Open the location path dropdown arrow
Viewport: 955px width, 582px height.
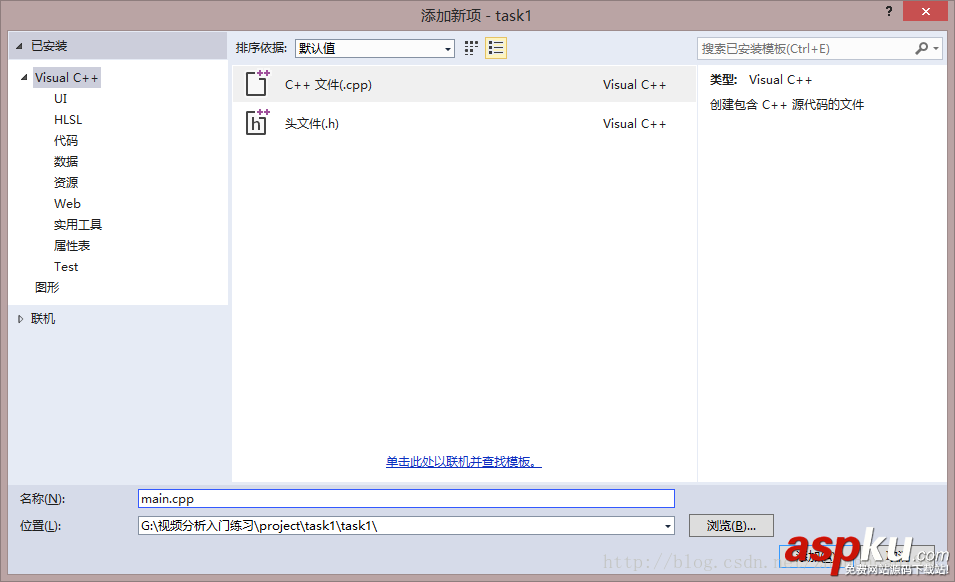coord(668,526)
